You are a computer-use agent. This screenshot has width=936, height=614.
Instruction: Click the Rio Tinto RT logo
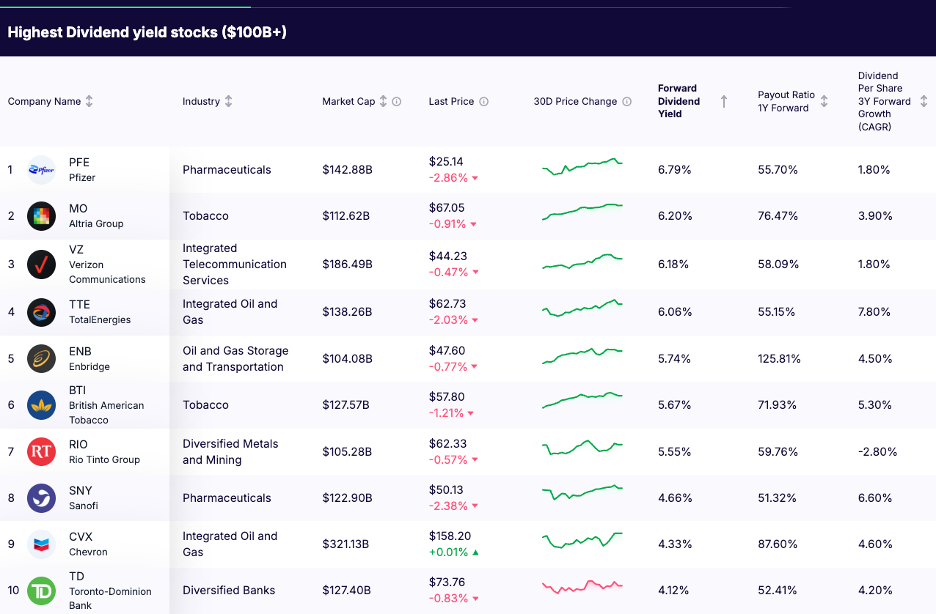(x=41, y=452)
